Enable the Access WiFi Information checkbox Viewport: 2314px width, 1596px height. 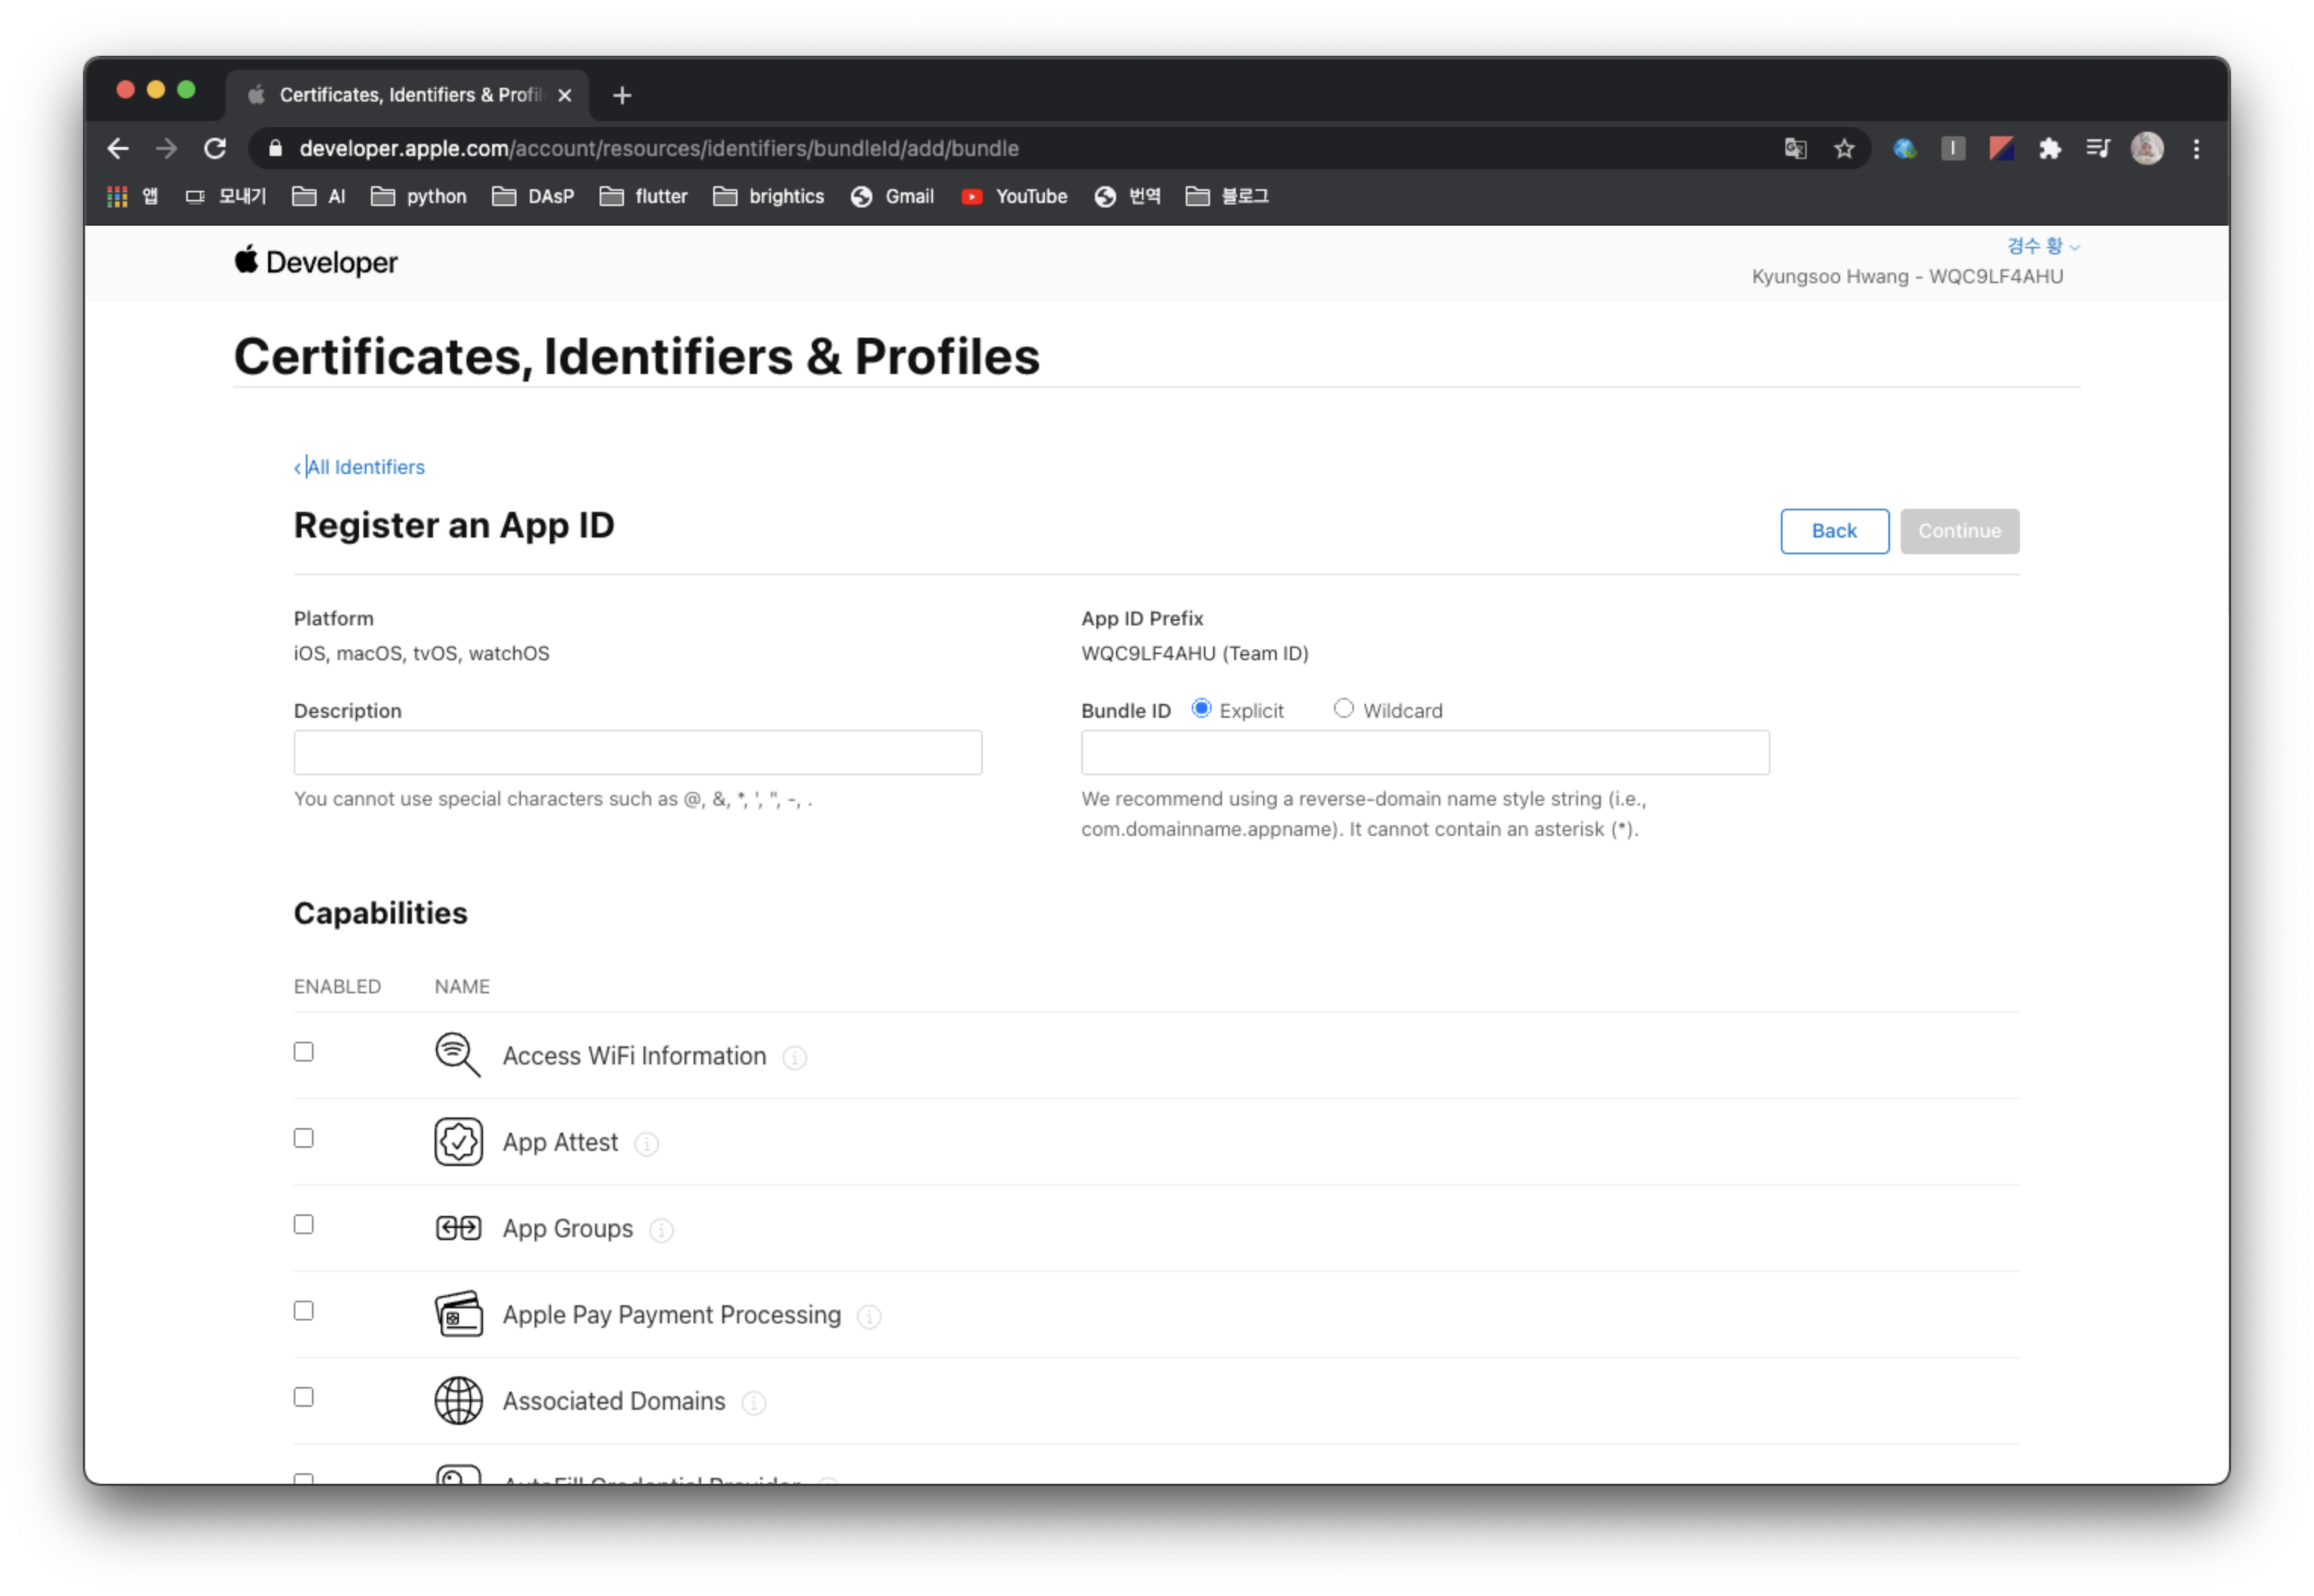pos(304,1052)
